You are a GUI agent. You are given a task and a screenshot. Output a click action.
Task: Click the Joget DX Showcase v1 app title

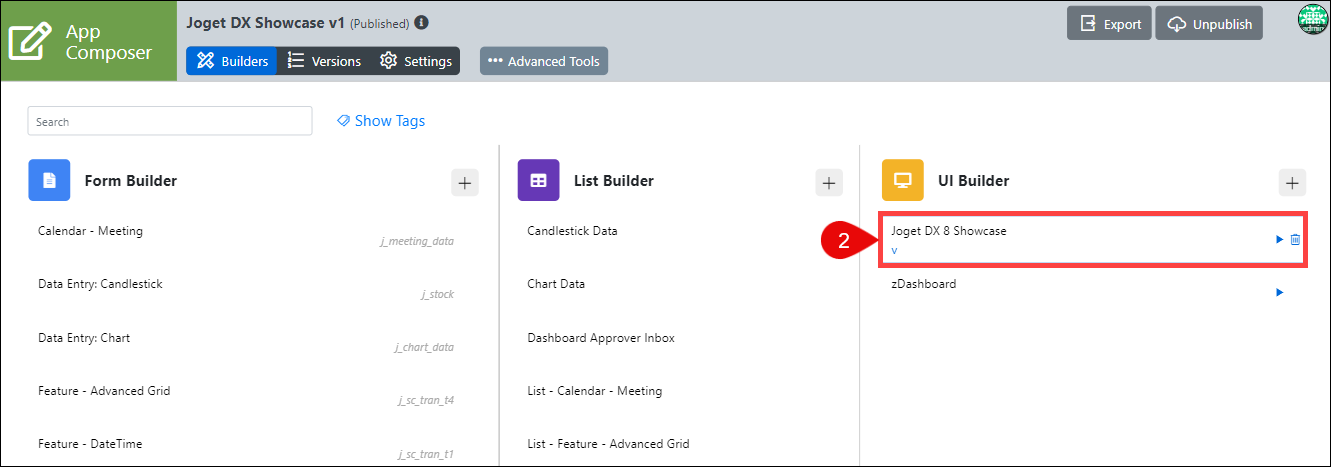point(265,22)
